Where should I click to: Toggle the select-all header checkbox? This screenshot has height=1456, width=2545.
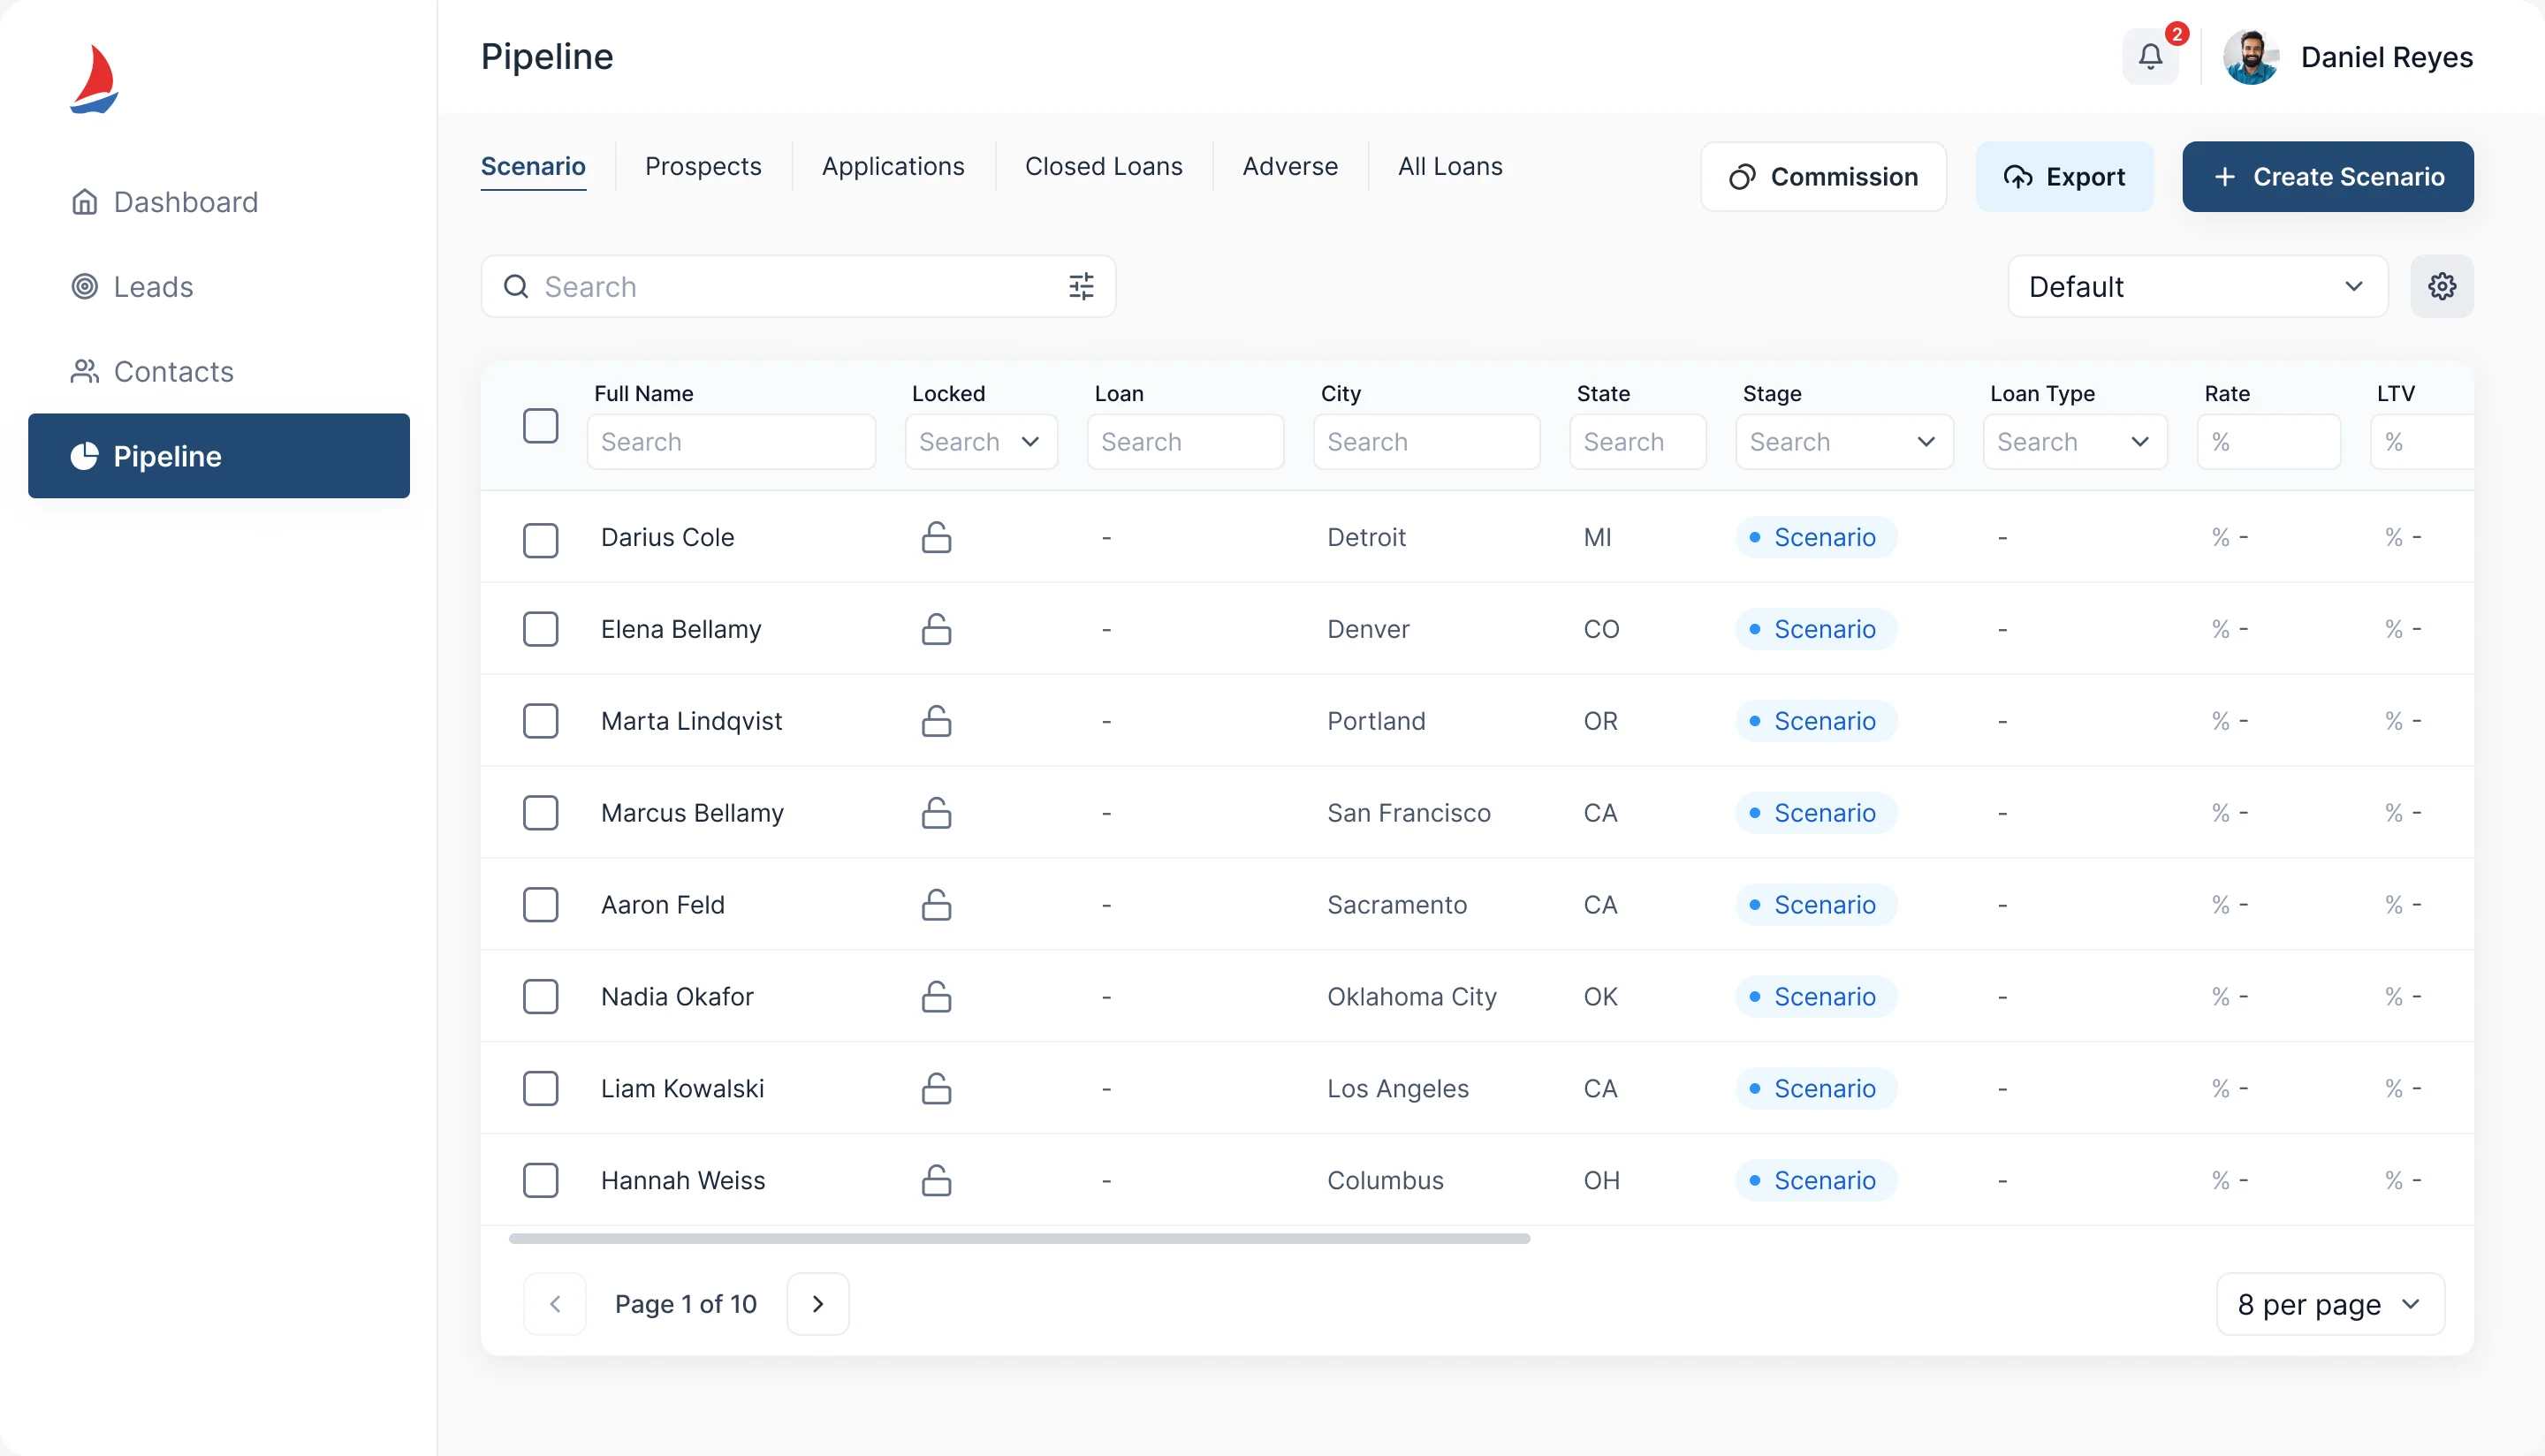click(541, 426)
